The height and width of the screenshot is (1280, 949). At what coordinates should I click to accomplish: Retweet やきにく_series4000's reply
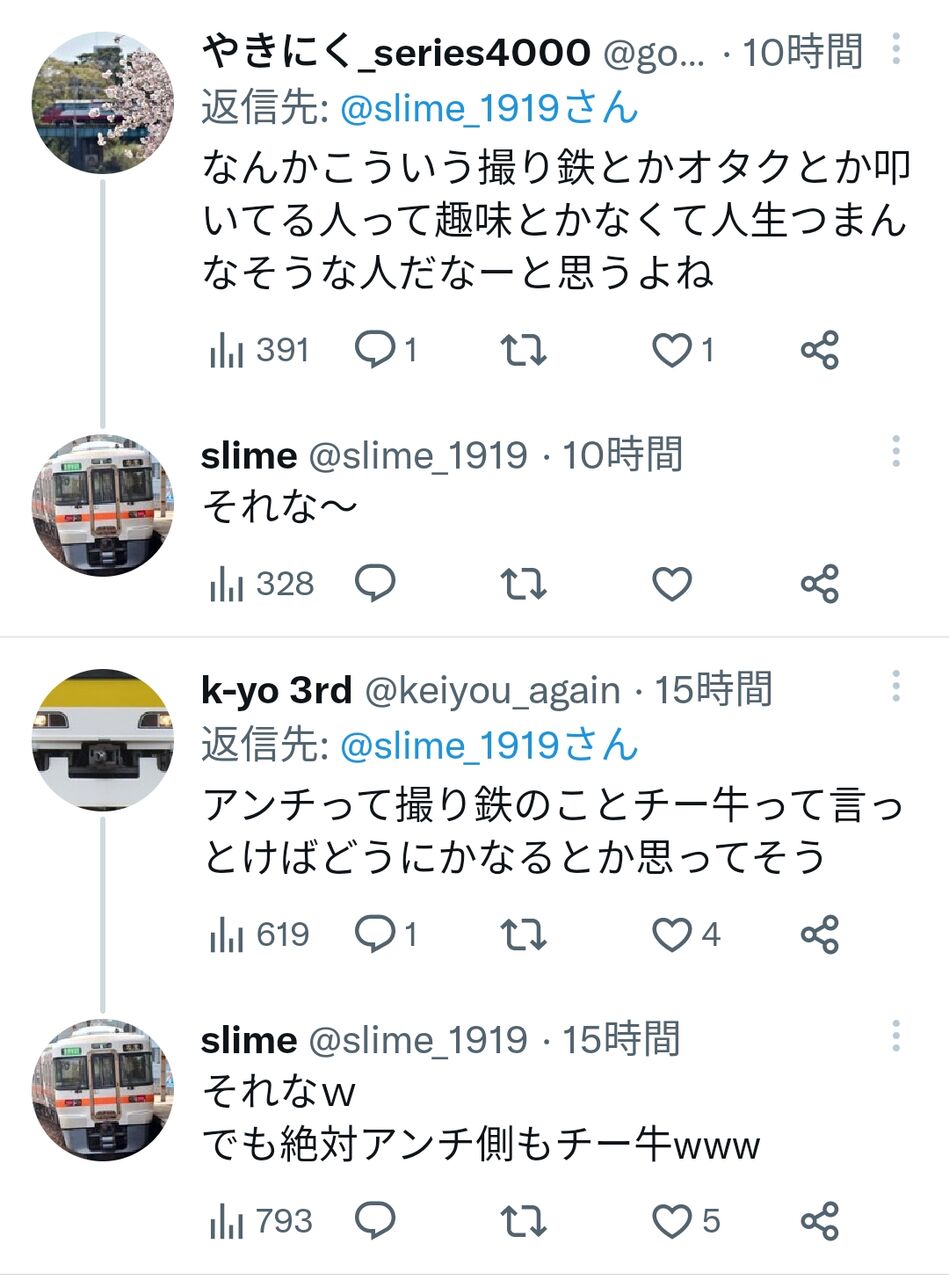tap(522, 351)
